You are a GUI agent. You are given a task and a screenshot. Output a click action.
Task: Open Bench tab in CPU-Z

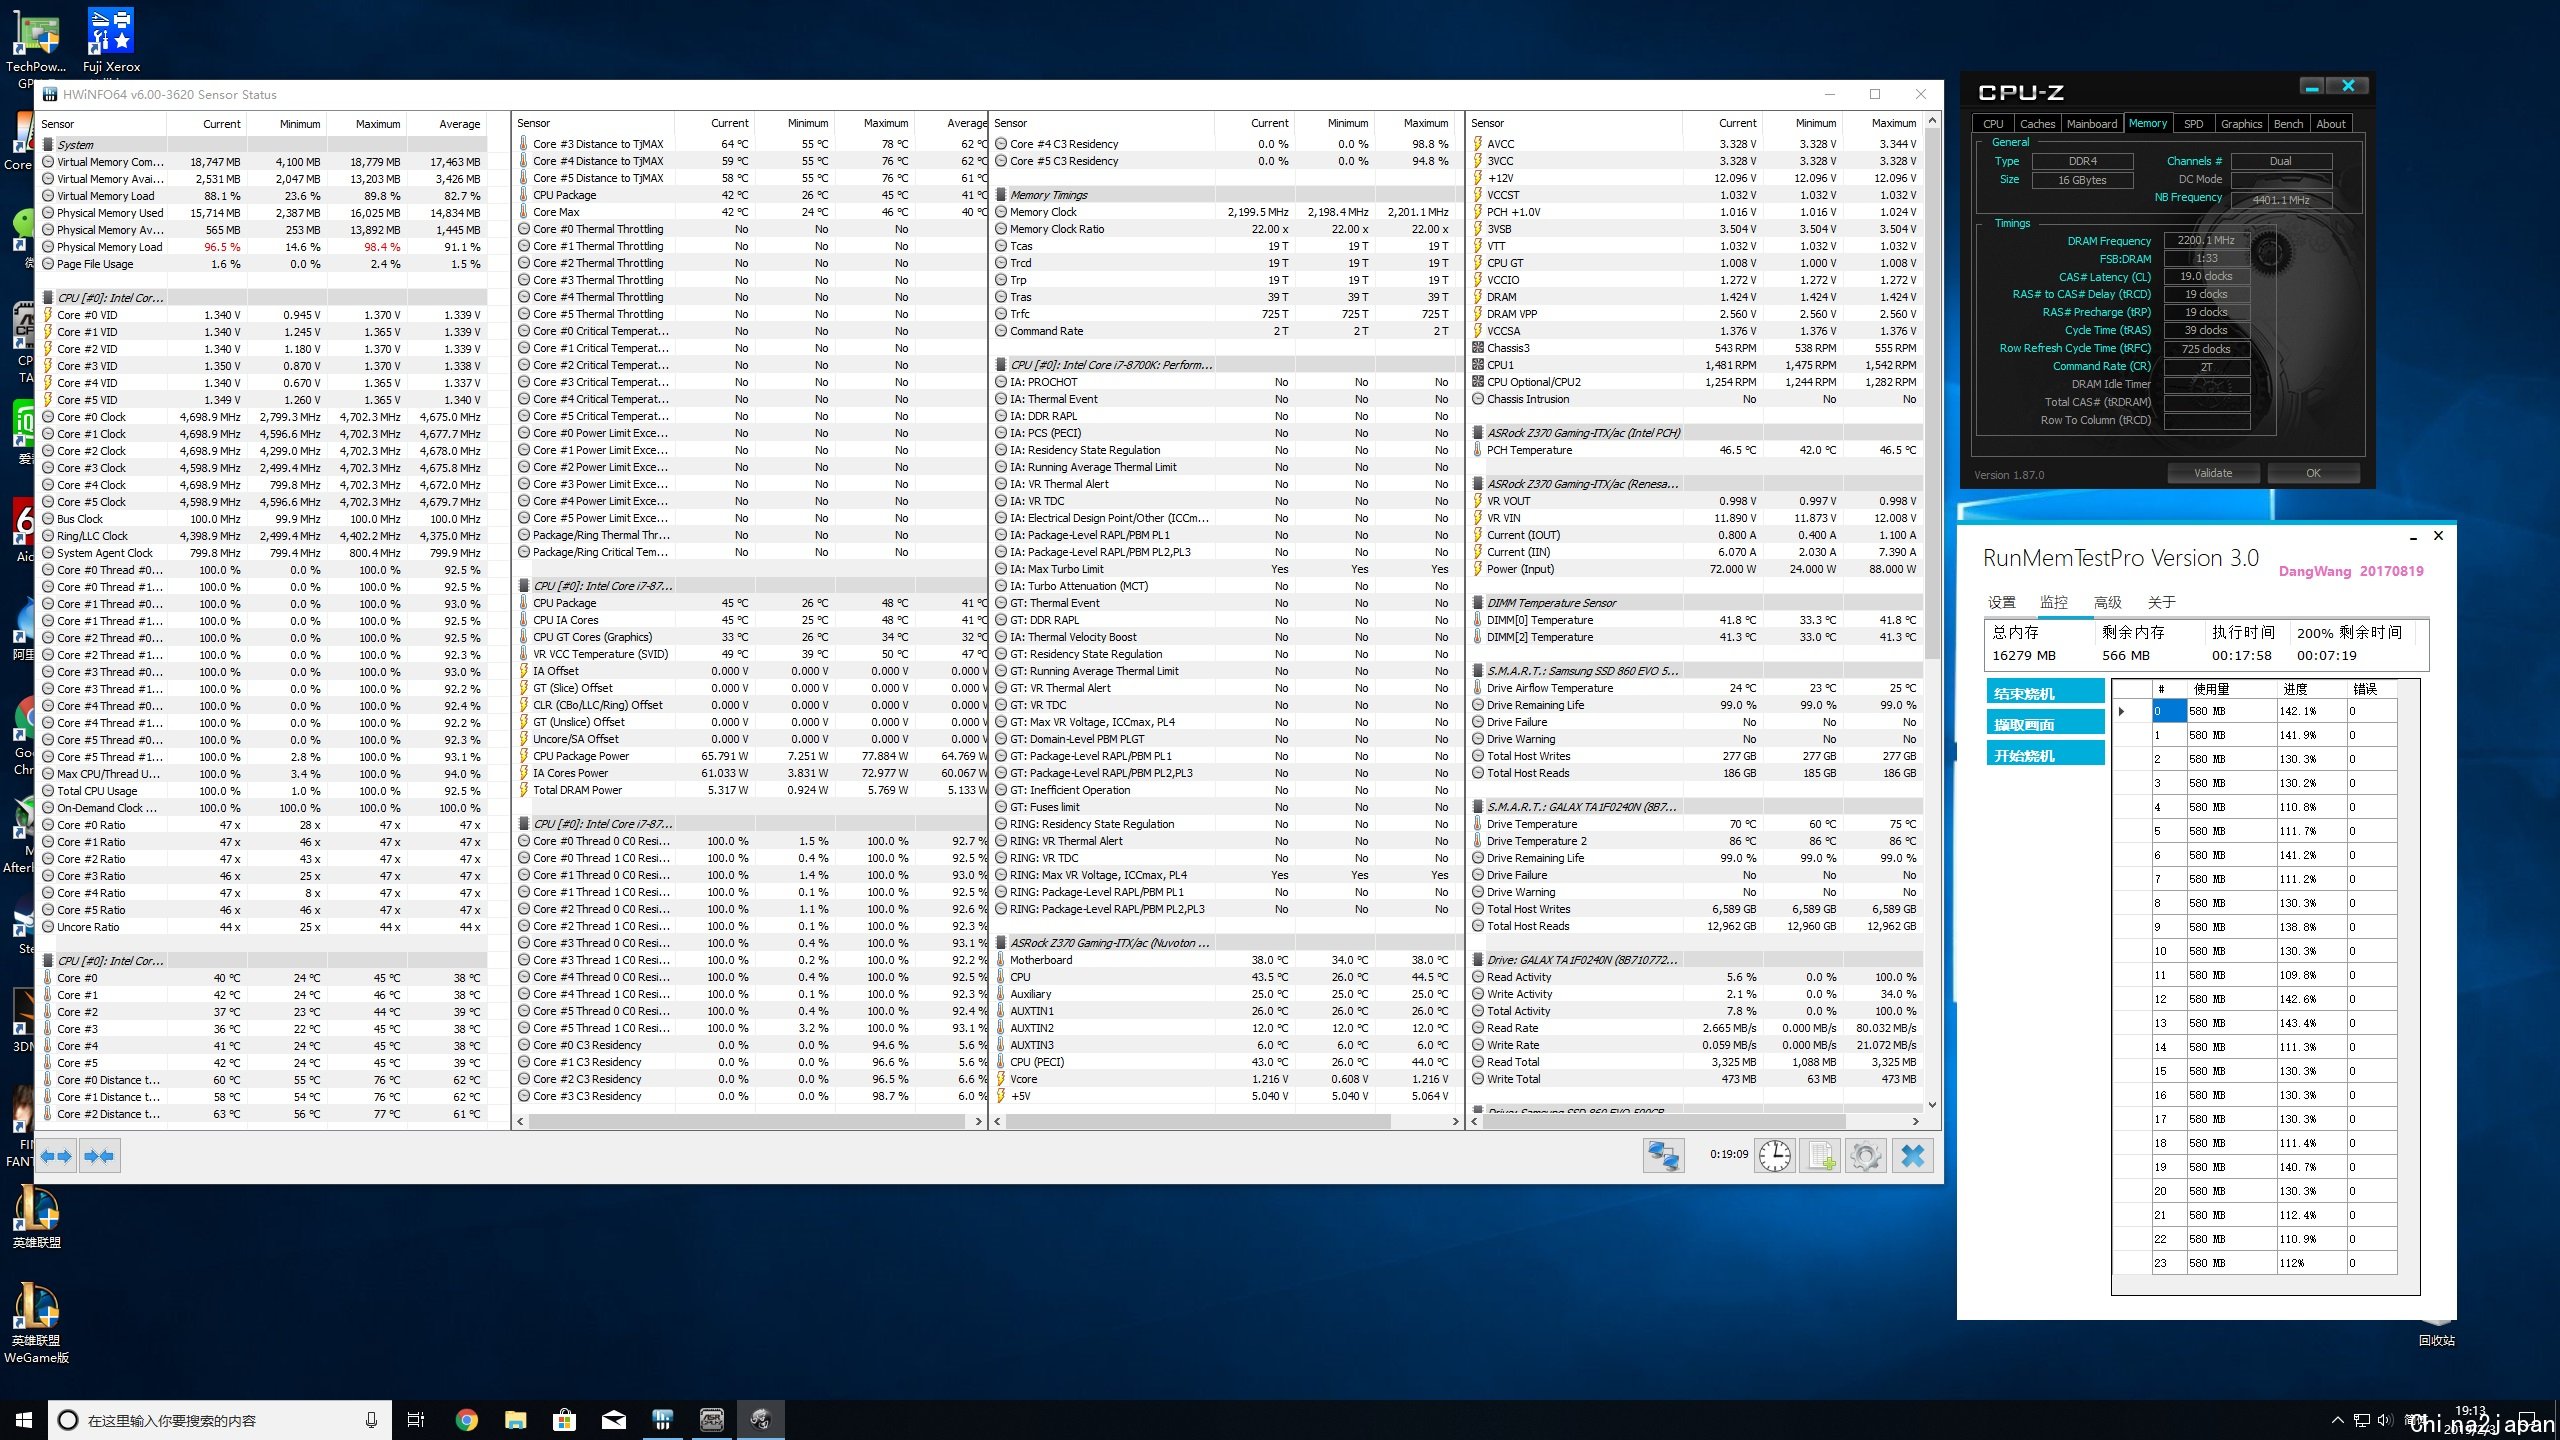2288,124
